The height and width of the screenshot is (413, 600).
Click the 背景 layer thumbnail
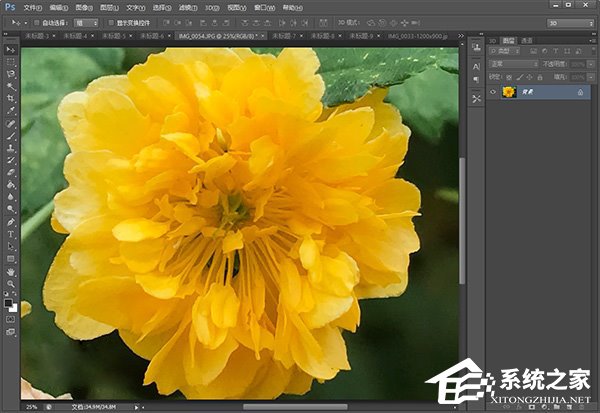coord(508,92)
